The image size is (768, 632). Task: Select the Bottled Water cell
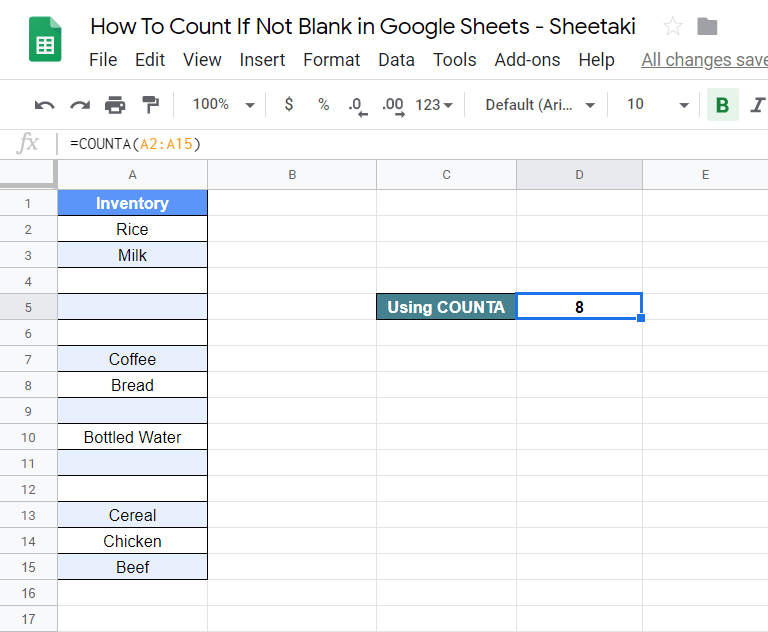click(x=132, y=437)
